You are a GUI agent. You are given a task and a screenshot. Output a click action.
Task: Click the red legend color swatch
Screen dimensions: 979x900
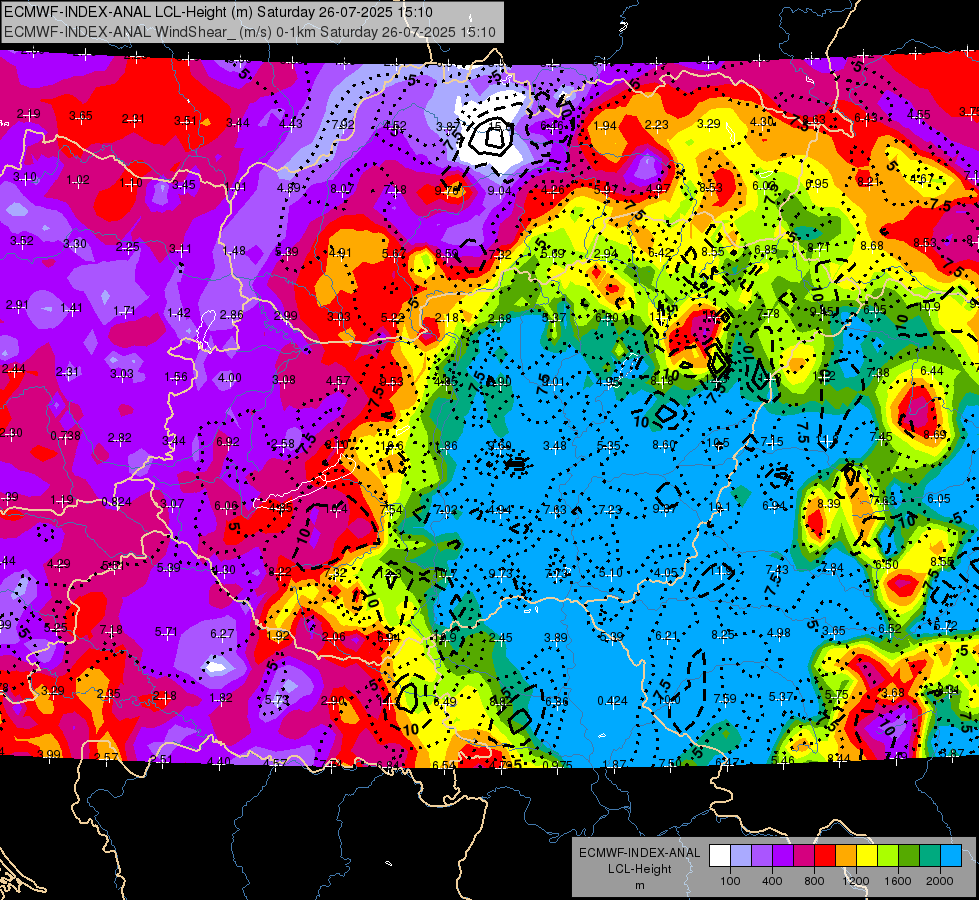coord(825,856)
